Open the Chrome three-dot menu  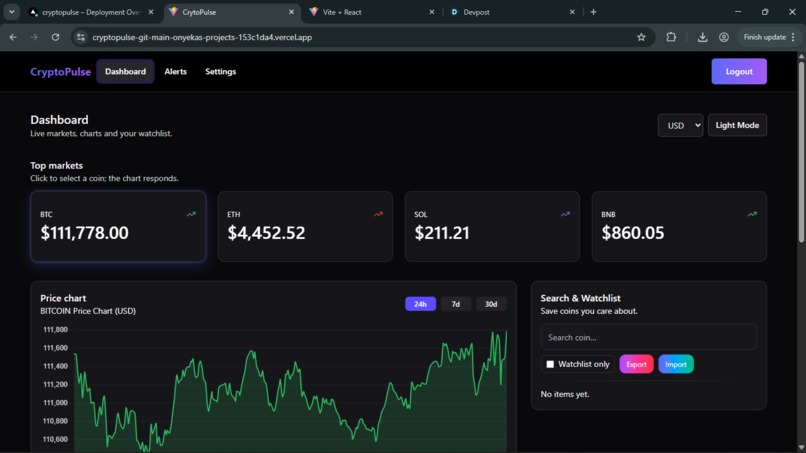point(794,37)
